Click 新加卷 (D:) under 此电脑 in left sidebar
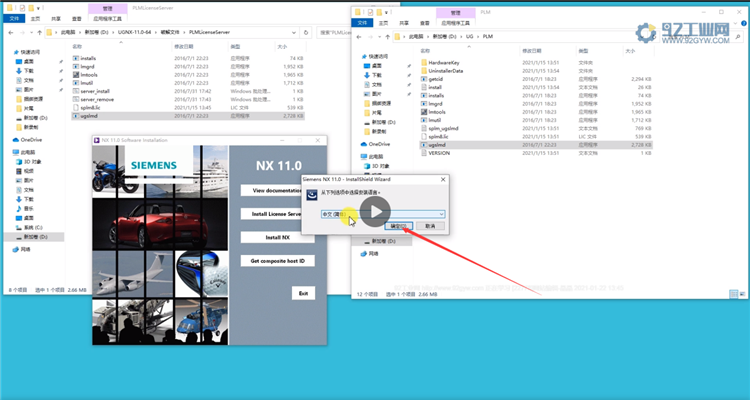 point(35,237)
